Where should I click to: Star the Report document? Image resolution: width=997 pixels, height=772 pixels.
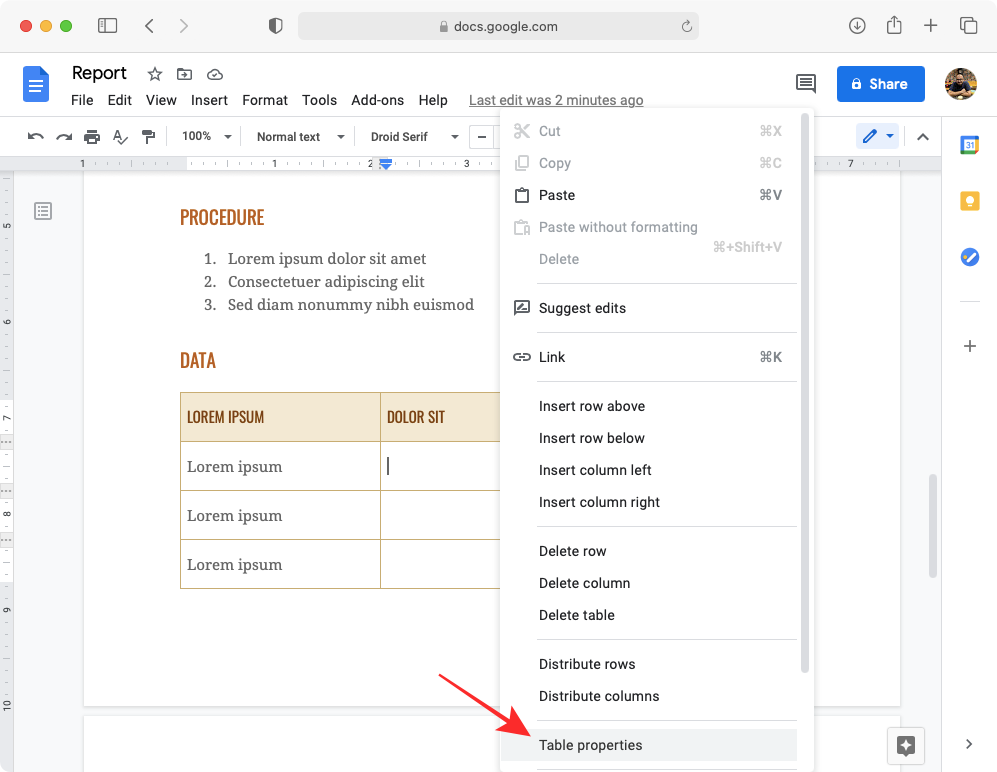154,74
